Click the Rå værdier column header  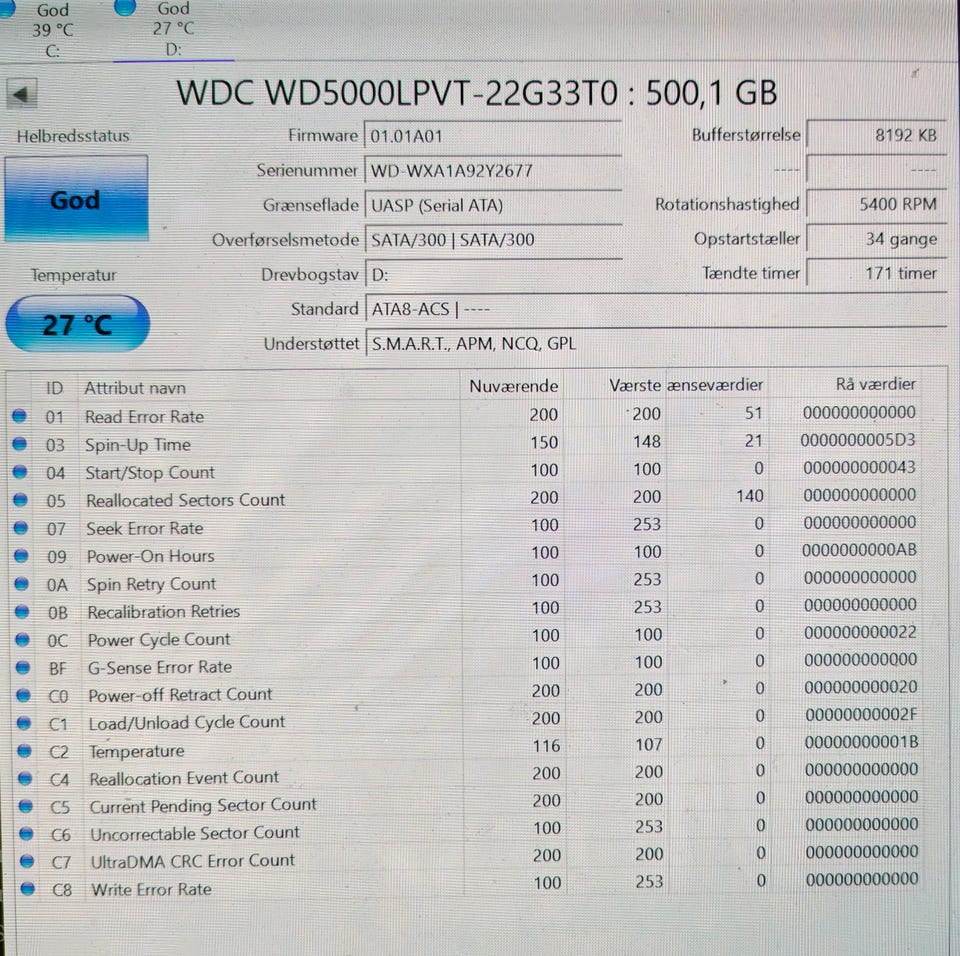tap(876, 384)
